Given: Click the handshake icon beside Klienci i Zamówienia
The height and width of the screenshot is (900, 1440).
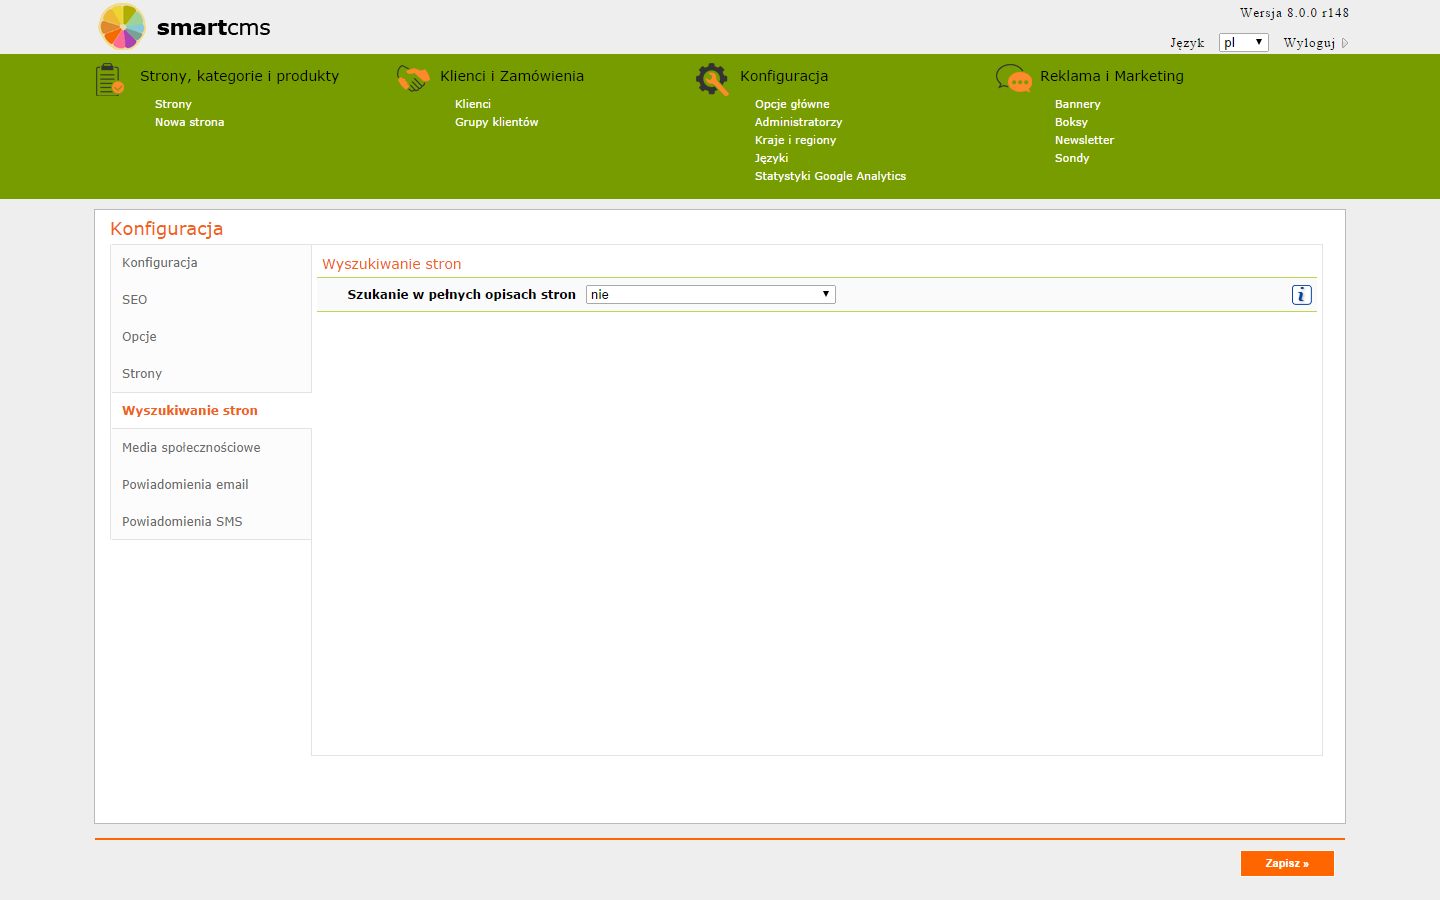Looking at the screenshot, I should tap(412, 79).
